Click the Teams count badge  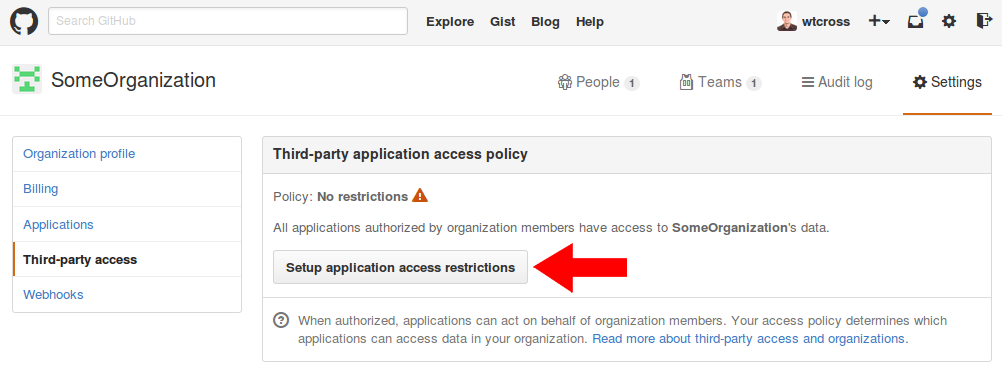[753, 83]
